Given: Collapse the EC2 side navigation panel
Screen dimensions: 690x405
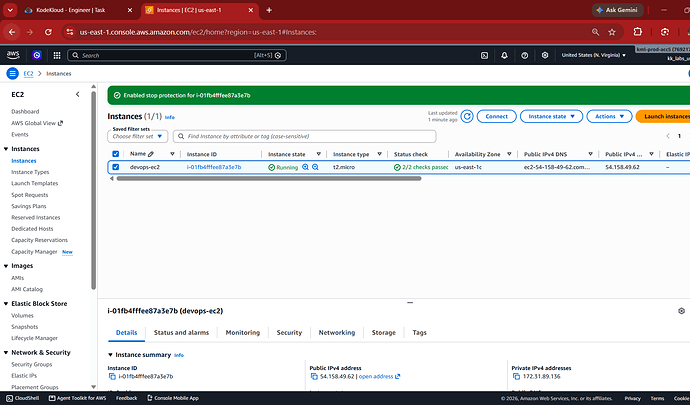Looking at the screenshot, I should pos(77,94).
